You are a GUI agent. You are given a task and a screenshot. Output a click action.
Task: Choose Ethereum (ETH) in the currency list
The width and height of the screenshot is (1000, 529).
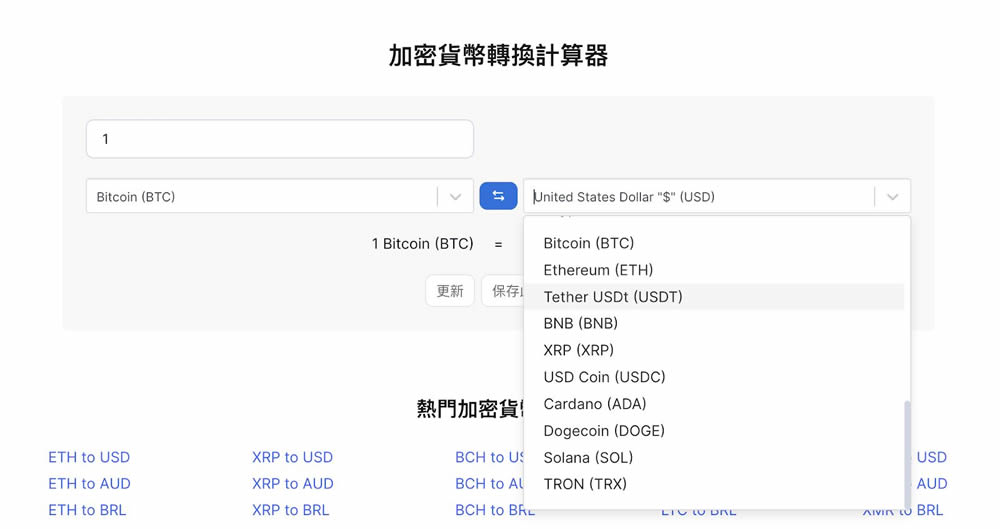(x=598, y=270)
